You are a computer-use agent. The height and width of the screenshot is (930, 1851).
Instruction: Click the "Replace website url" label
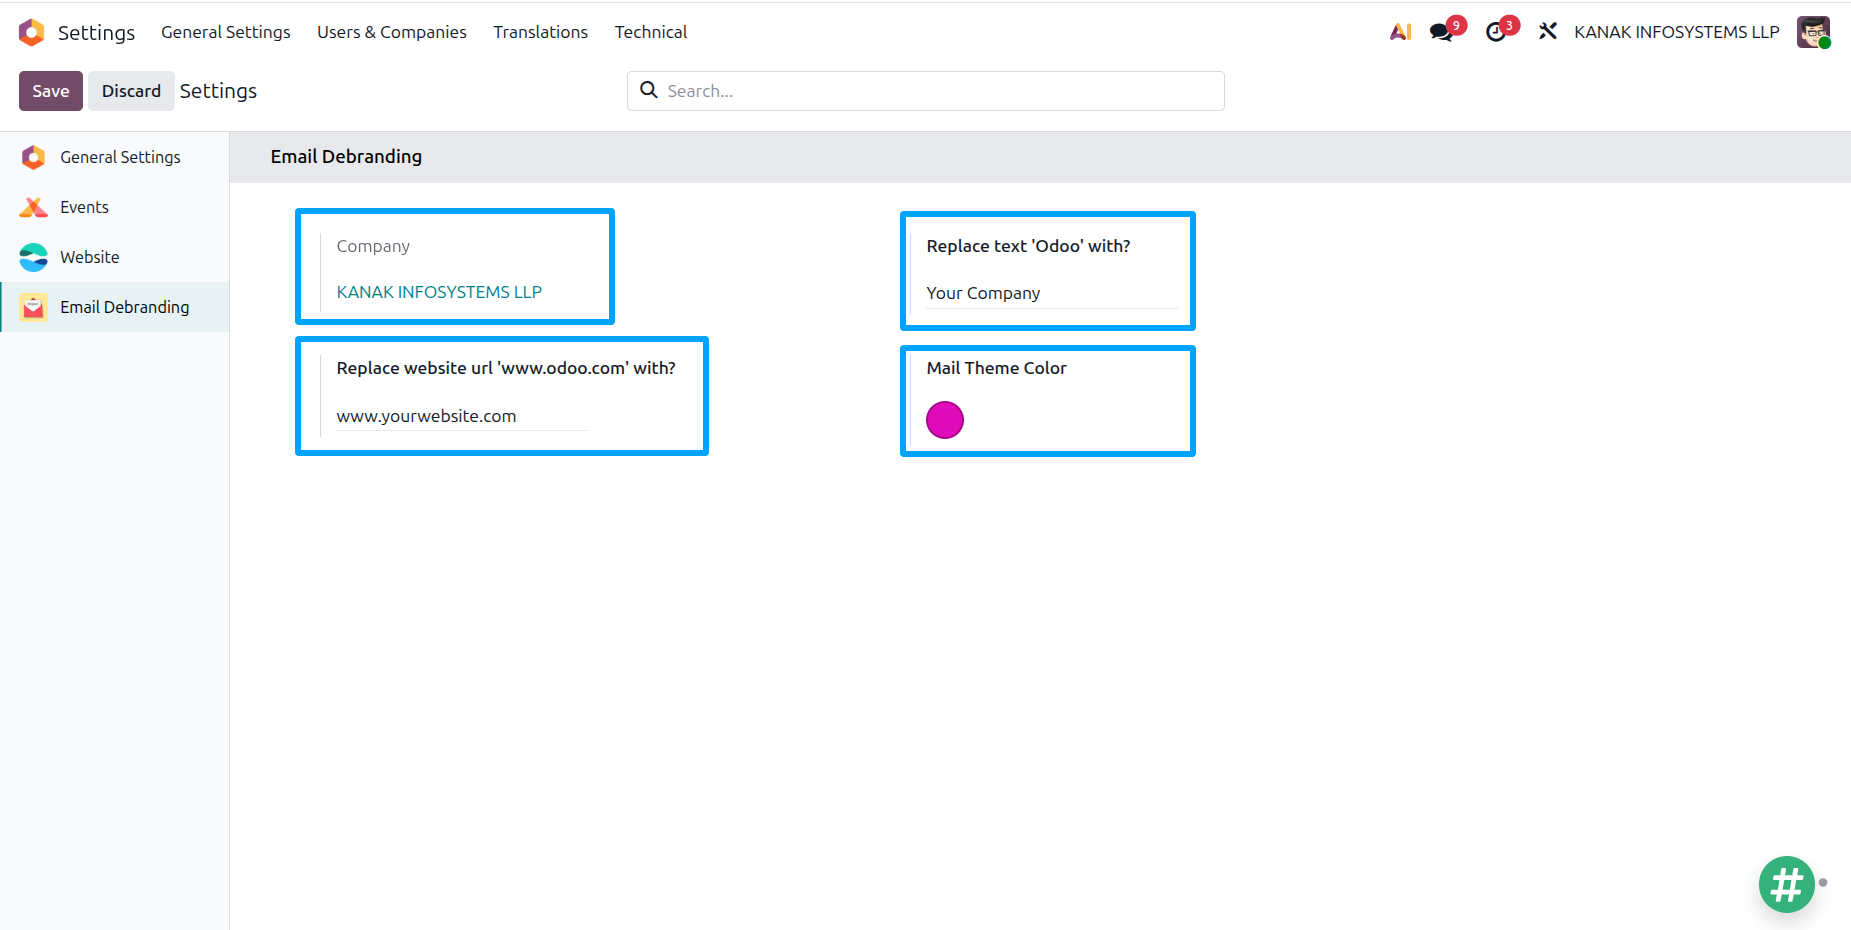coord(506,368)
